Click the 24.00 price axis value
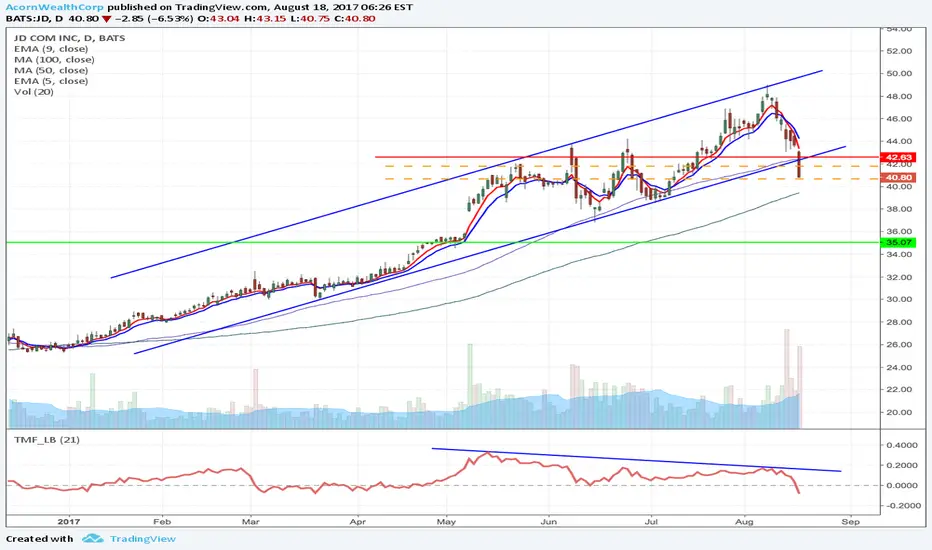The width and height of the screenshot is (932, 550). 899,367
